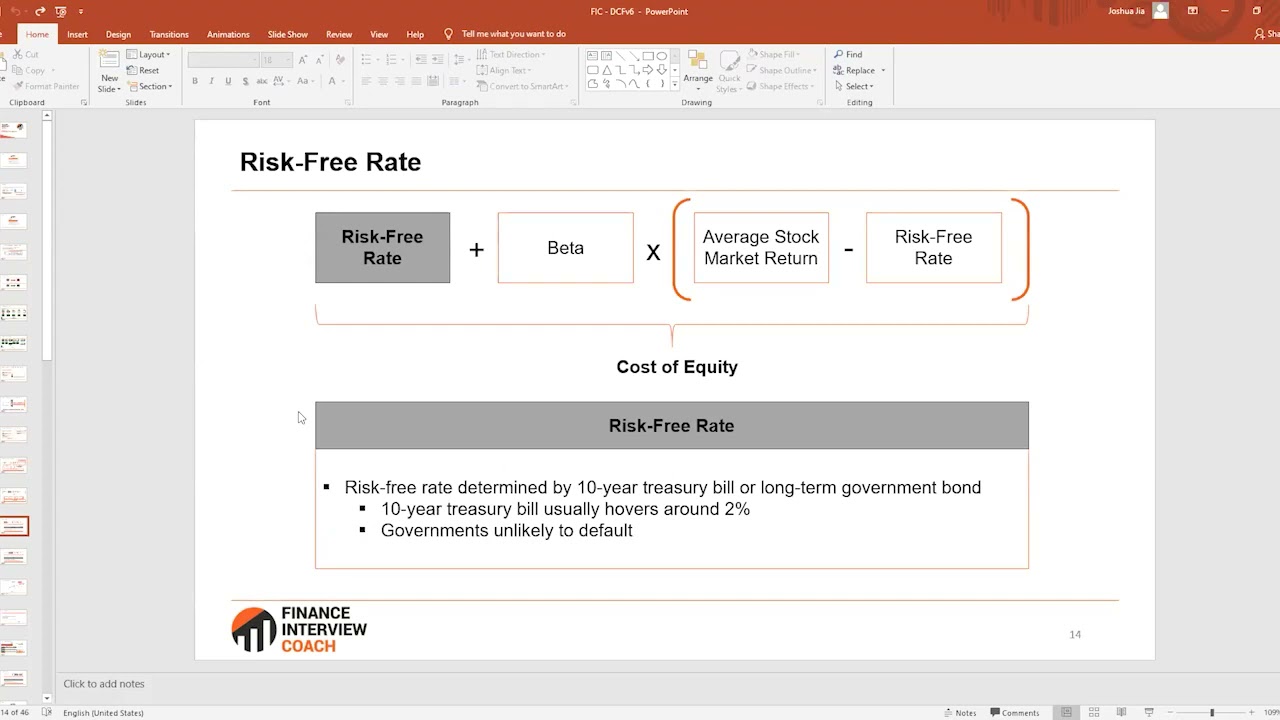The height and width of the screenshot is (720, 1280).
Task: Toggle Strikethrough formatting
Action: (262, 81)
